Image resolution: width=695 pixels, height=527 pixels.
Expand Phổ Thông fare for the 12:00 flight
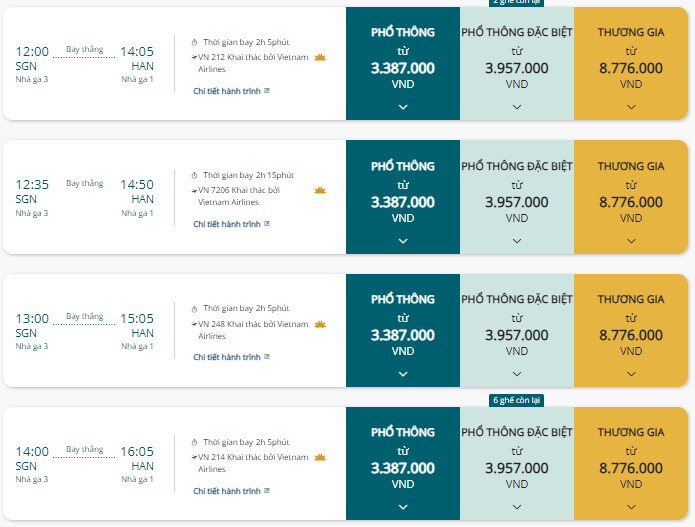click(x=403, y=107)
